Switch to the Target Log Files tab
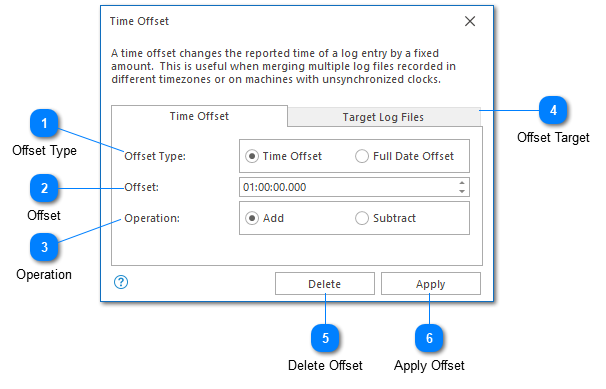The height and width of the screenshot is (389, 606). coord(383,117)
